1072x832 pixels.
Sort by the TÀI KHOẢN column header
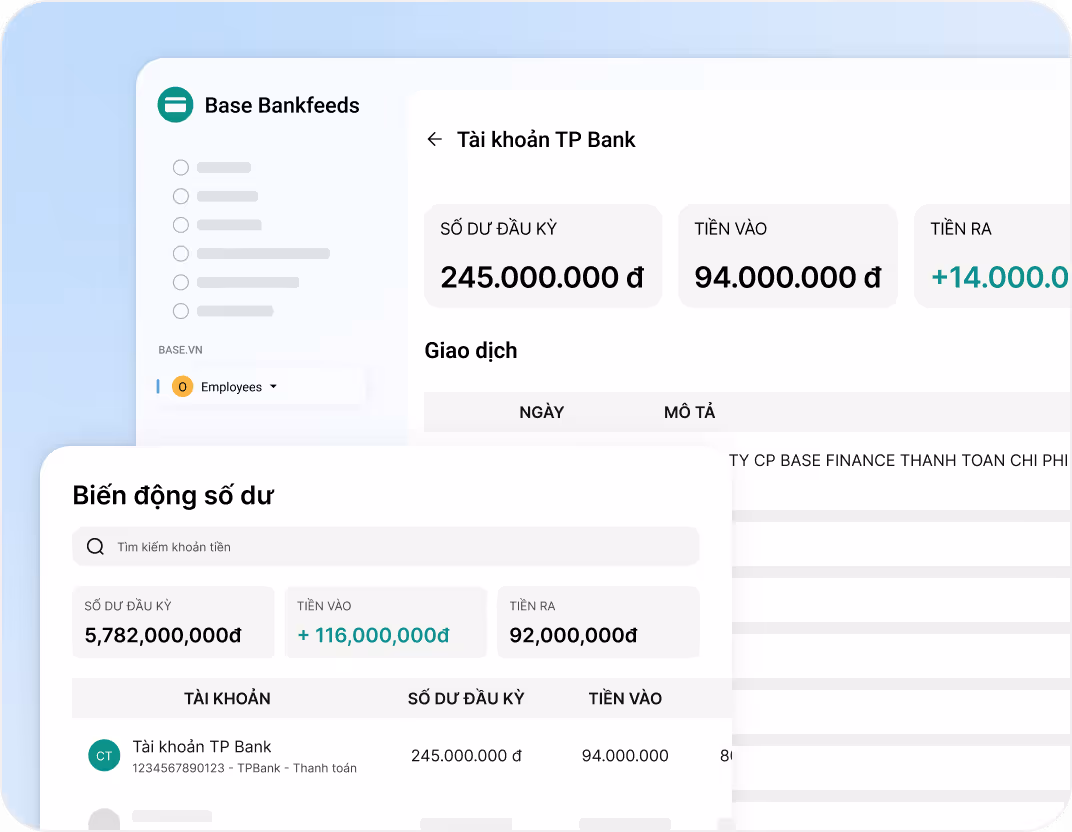pos(227,698)
